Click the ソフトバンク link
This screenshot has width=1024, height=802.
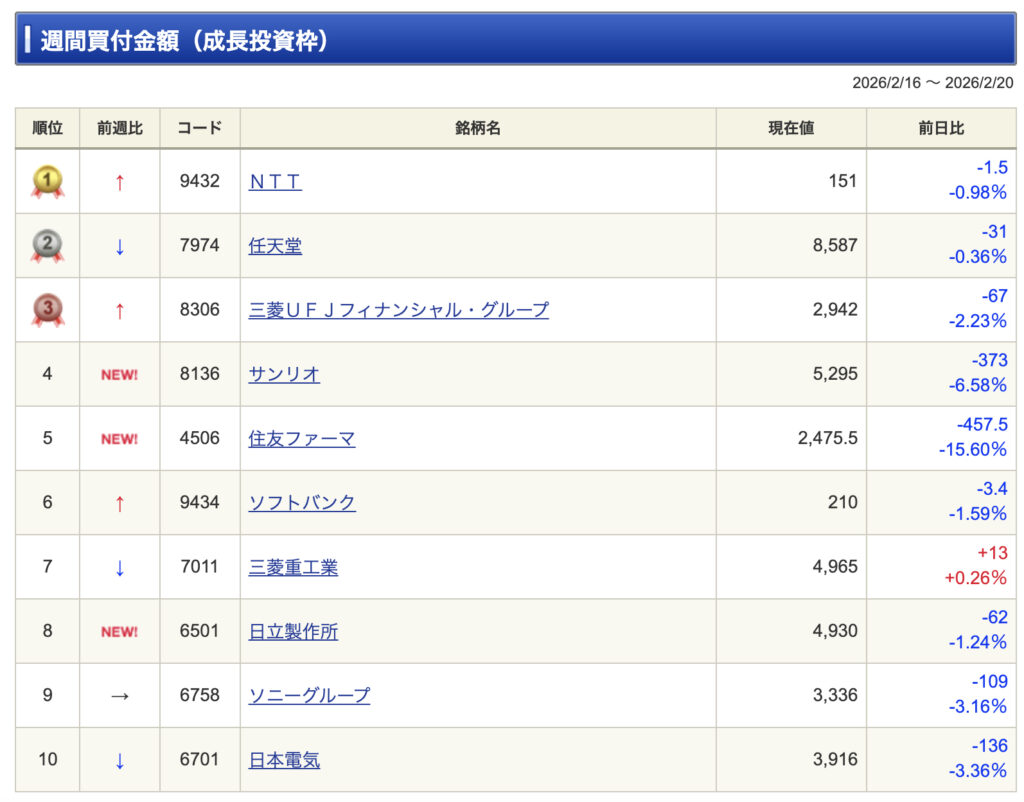(302, 503)
